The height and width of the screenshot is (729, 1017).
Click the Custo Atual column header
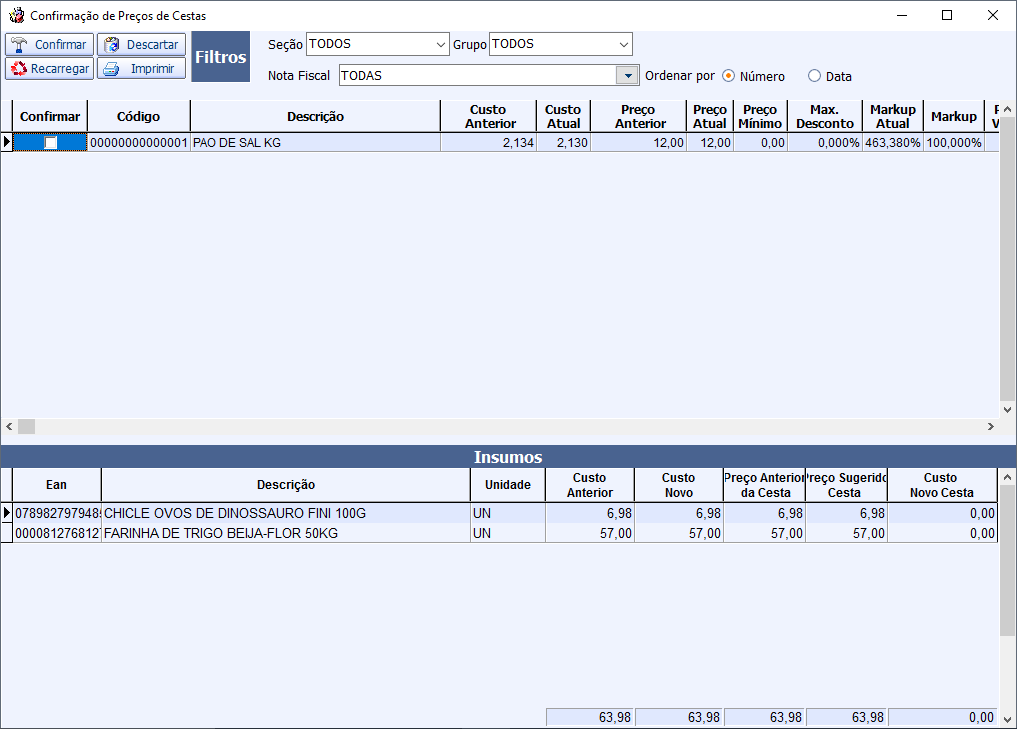(563, 117)
